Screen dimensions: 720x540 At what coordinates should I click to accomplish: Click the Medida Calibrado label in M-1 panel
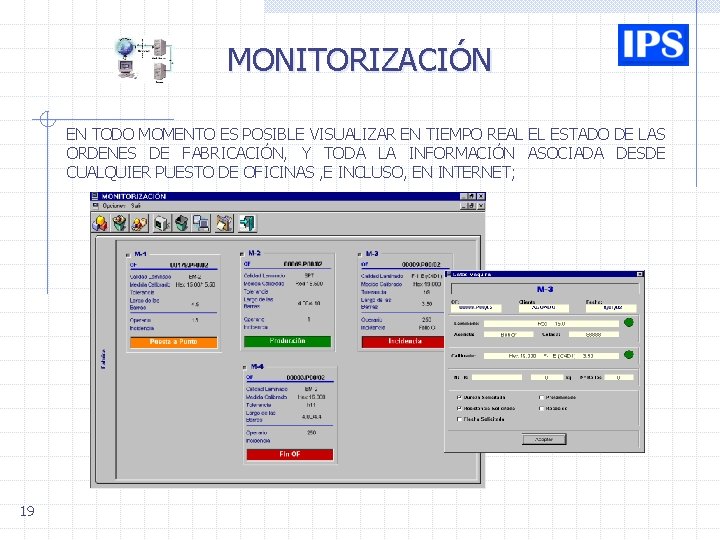click(x=150, y=285)
